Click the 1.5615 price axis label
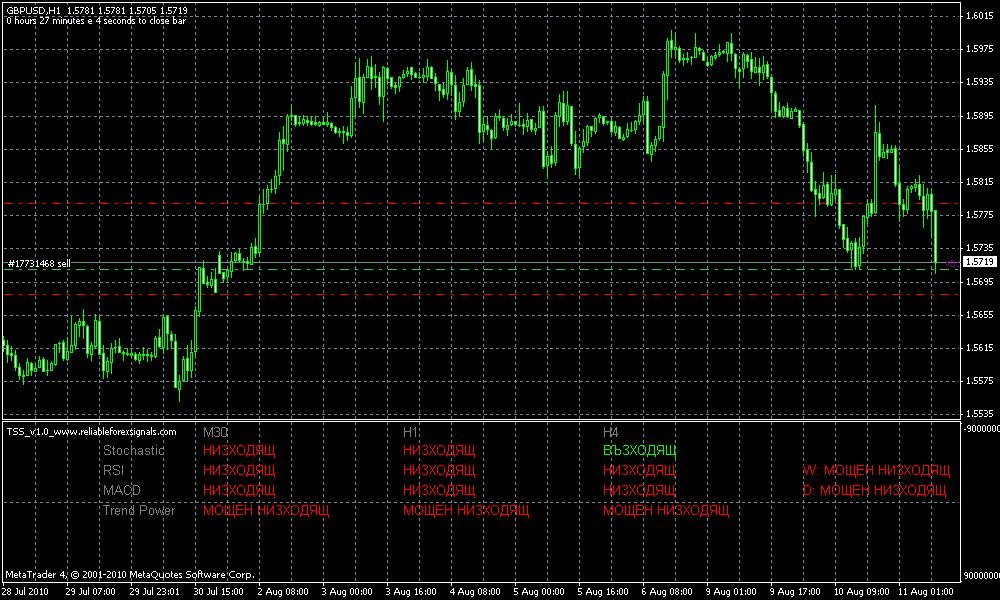This screenshot has width=1000, height=600. tap(980, 348)
